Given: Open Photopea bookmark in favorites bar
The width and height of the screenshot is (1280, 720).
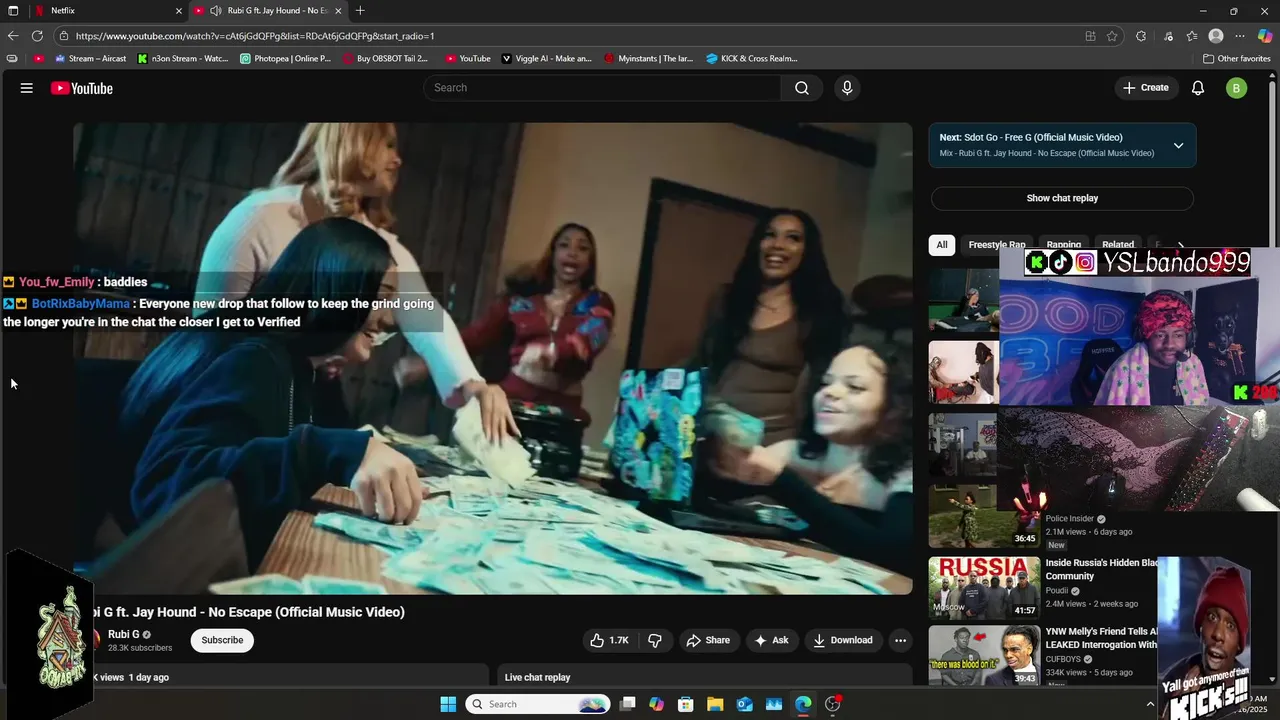Looking at the screenshot, I should [285, 58].
